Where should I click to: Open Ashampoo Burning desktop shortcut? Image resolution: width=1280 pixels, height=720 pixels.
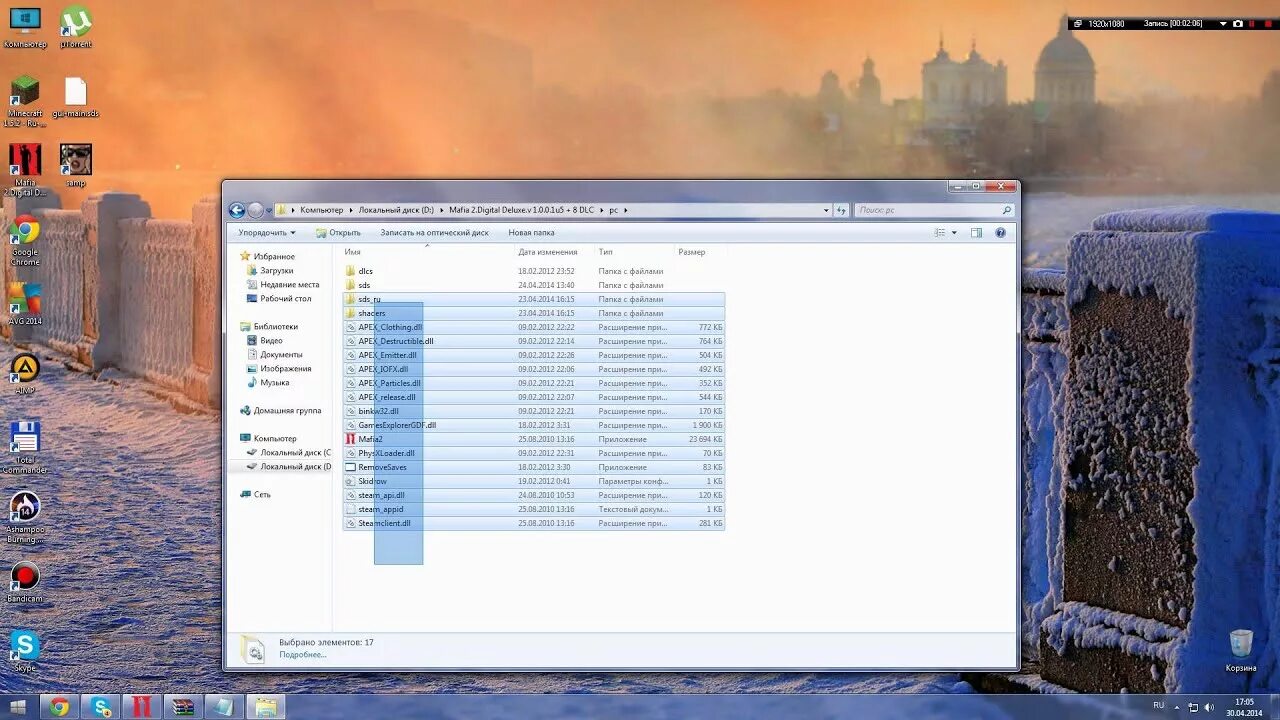tap(25, 517)
